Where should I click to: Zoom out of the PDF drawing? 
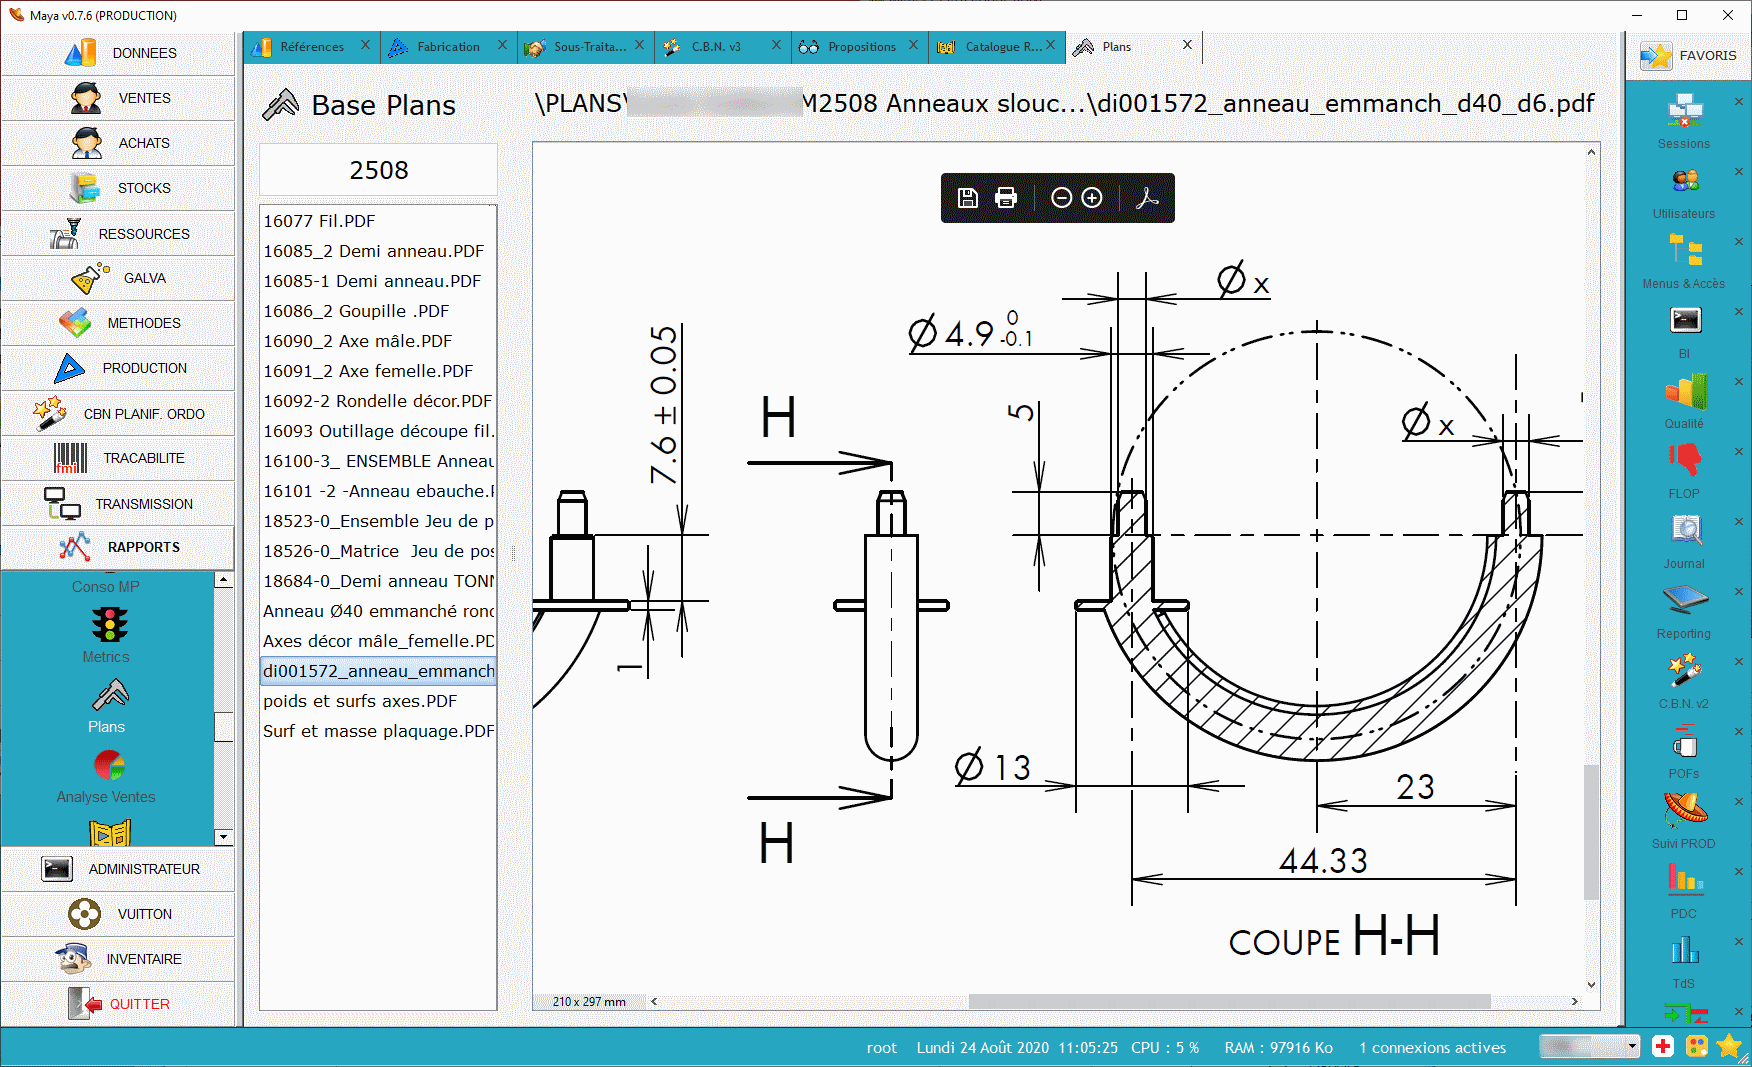point(1061,198)
